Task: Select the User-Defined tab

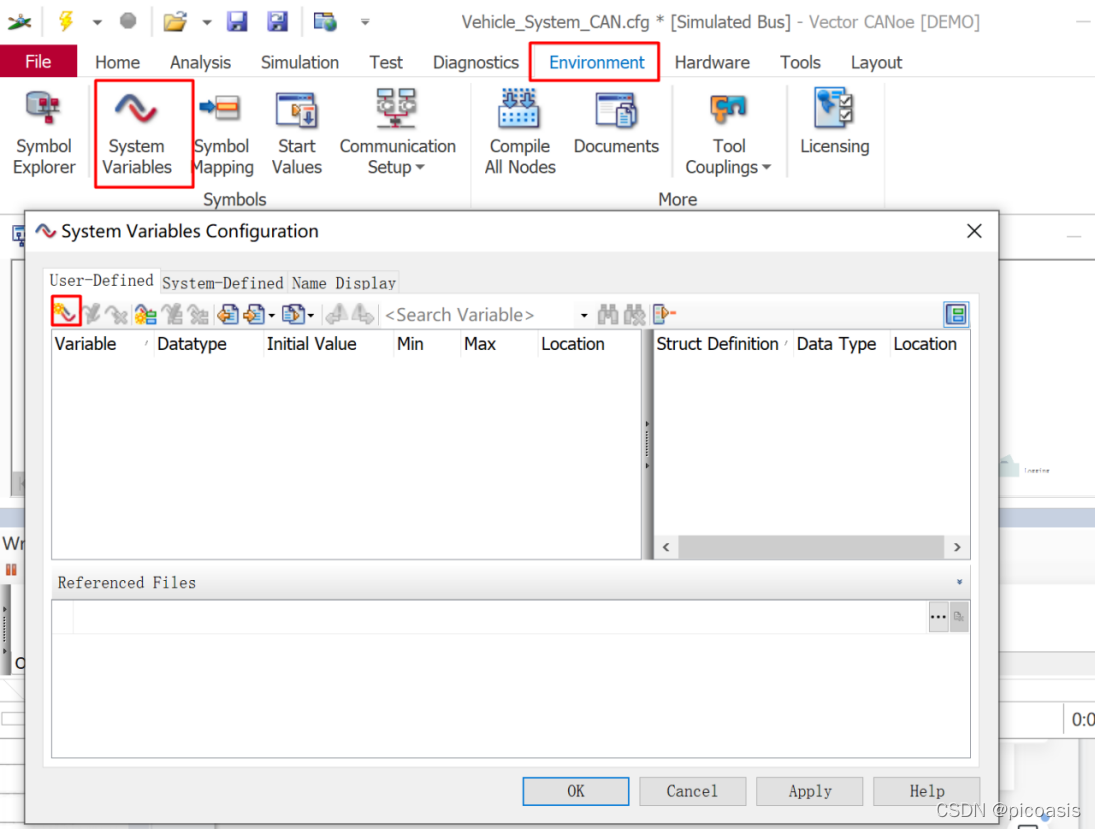Action: (101, 280)
